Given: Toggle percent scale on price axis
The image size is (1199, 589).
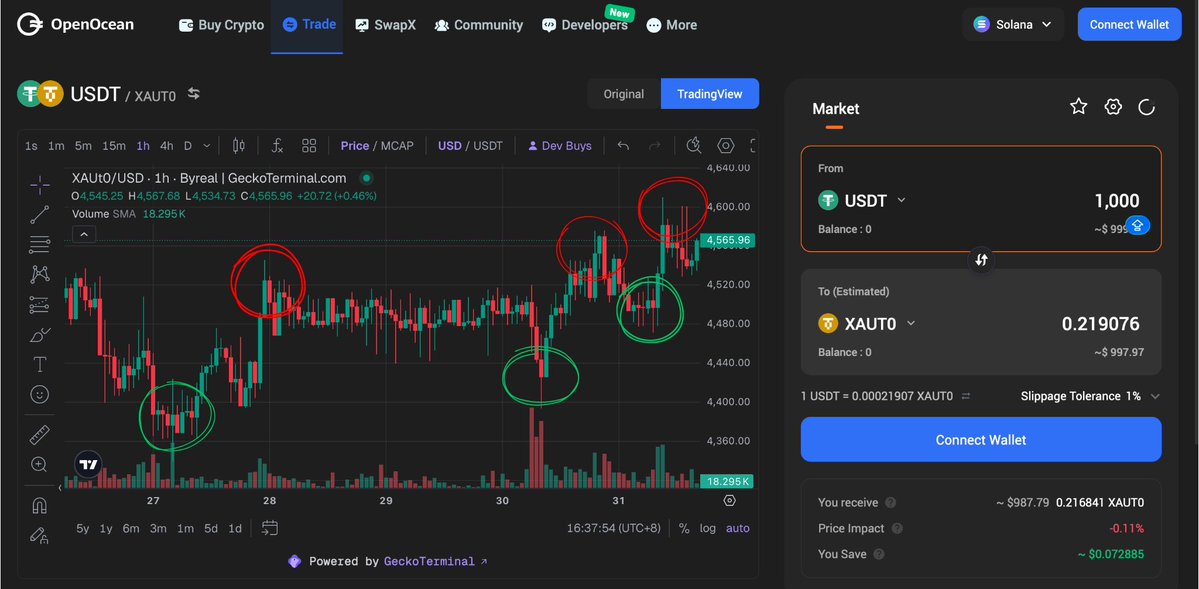Looking at the screenshot, I should click(x=684, y=529).
